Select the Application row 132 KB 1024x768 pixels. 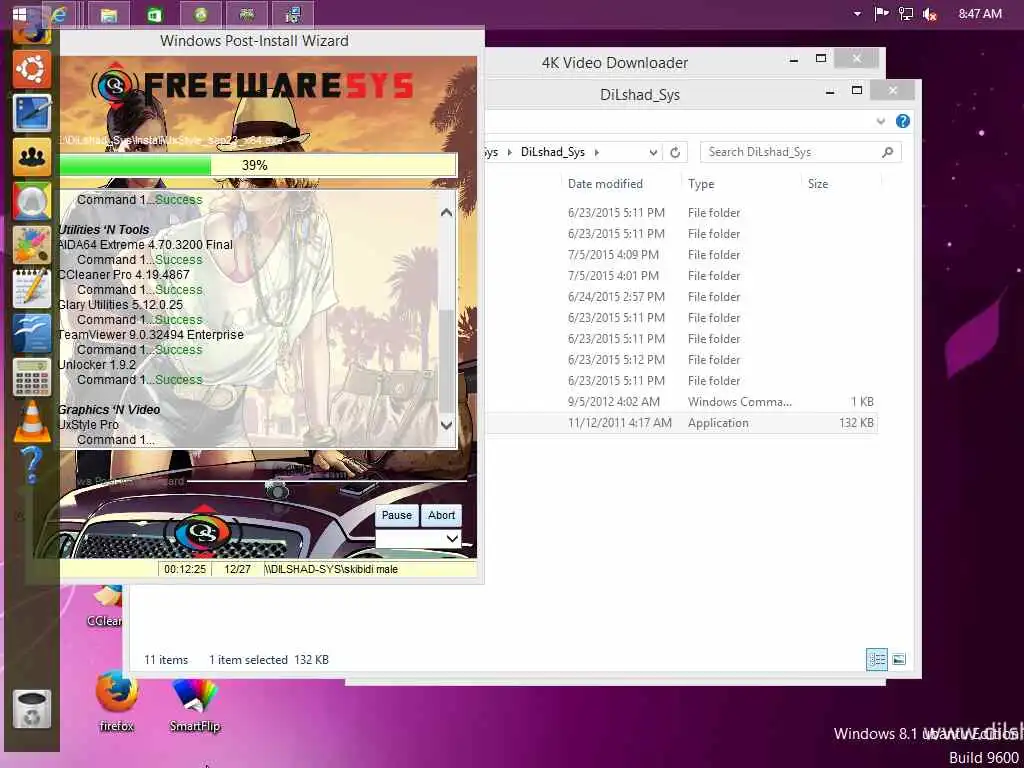(682, 423)
